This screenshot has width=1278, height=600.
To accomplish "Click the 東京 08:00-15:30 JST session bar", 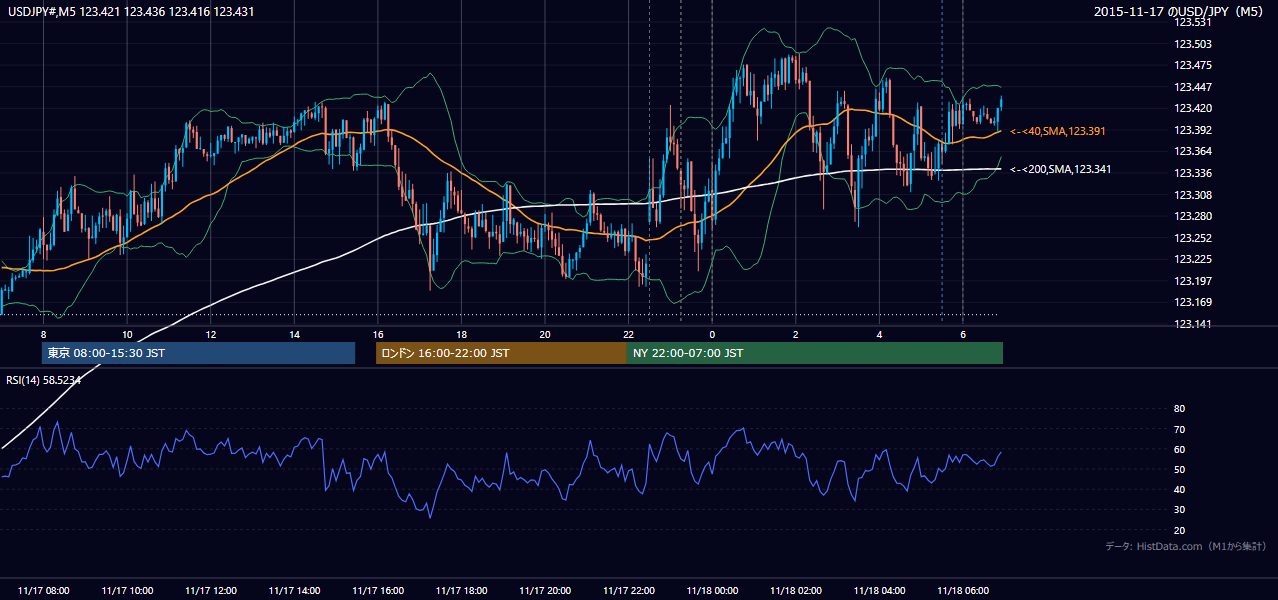I will [x=199, y=353].
